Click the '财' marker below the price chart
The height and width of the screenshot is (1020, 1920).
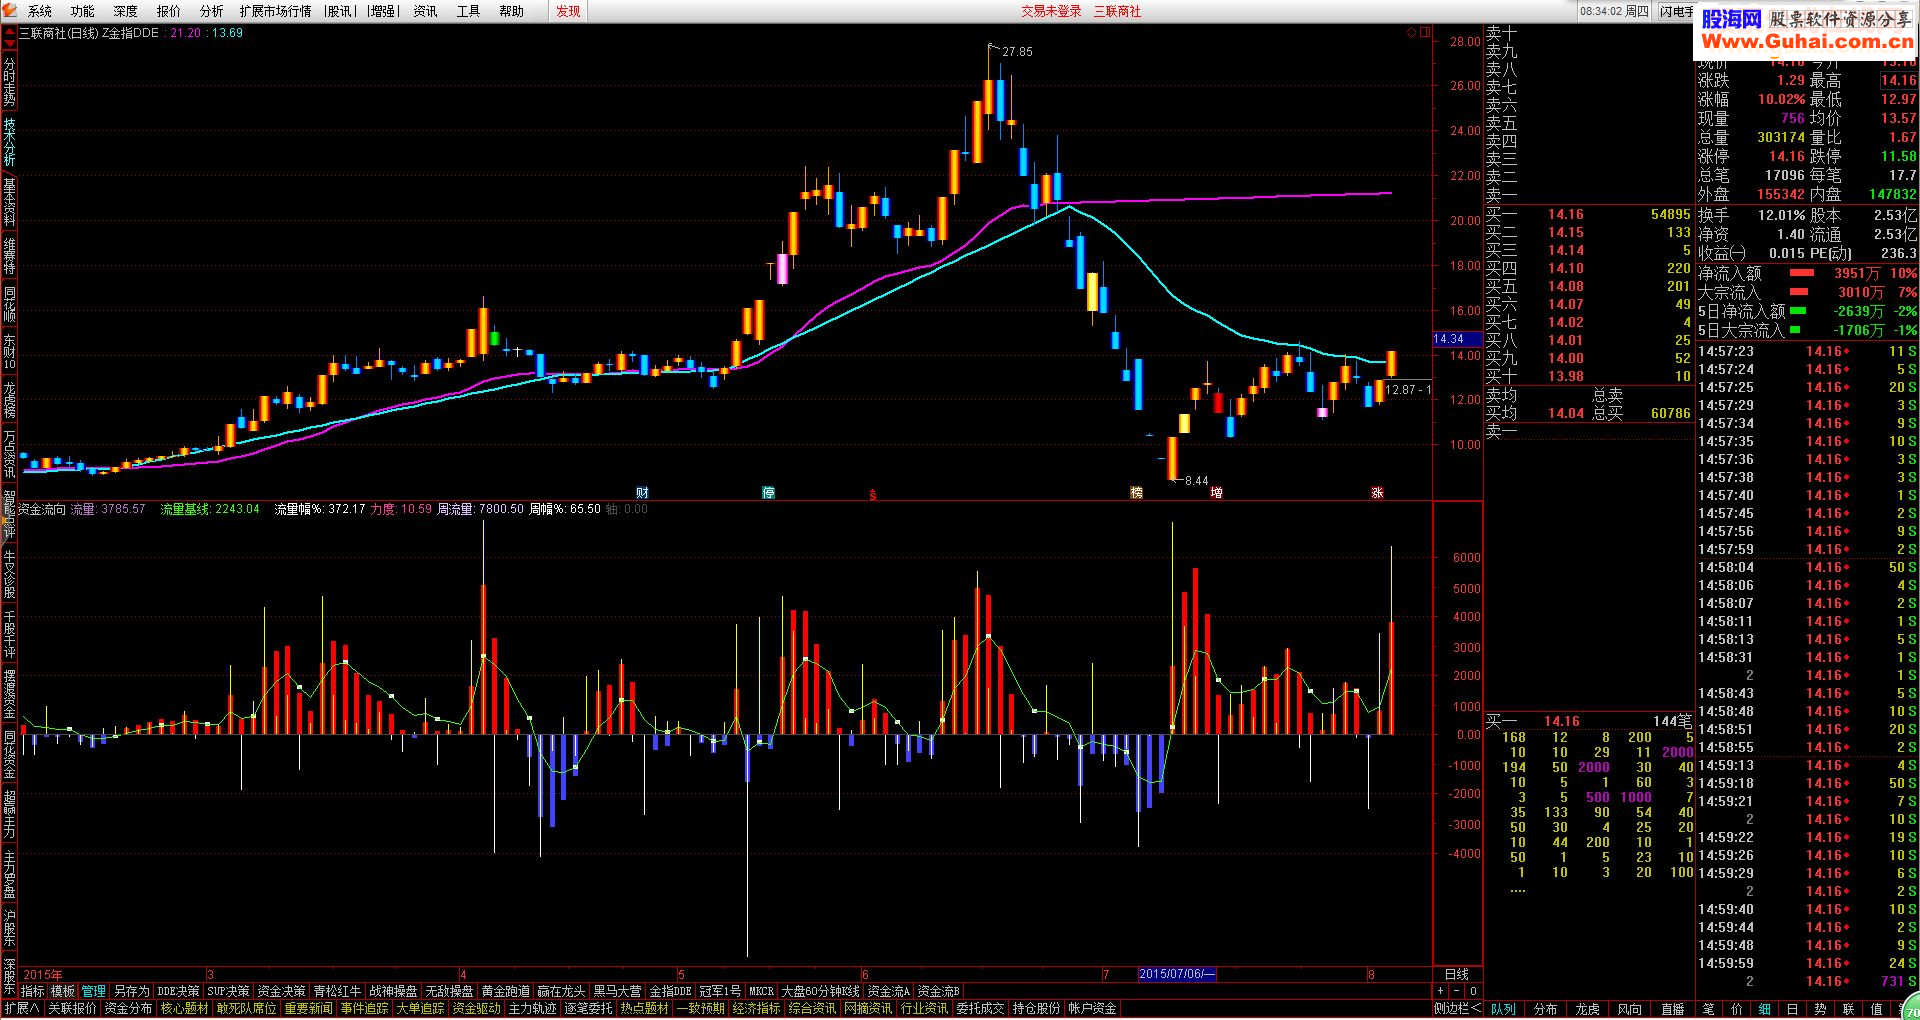(x=642, y=492)
